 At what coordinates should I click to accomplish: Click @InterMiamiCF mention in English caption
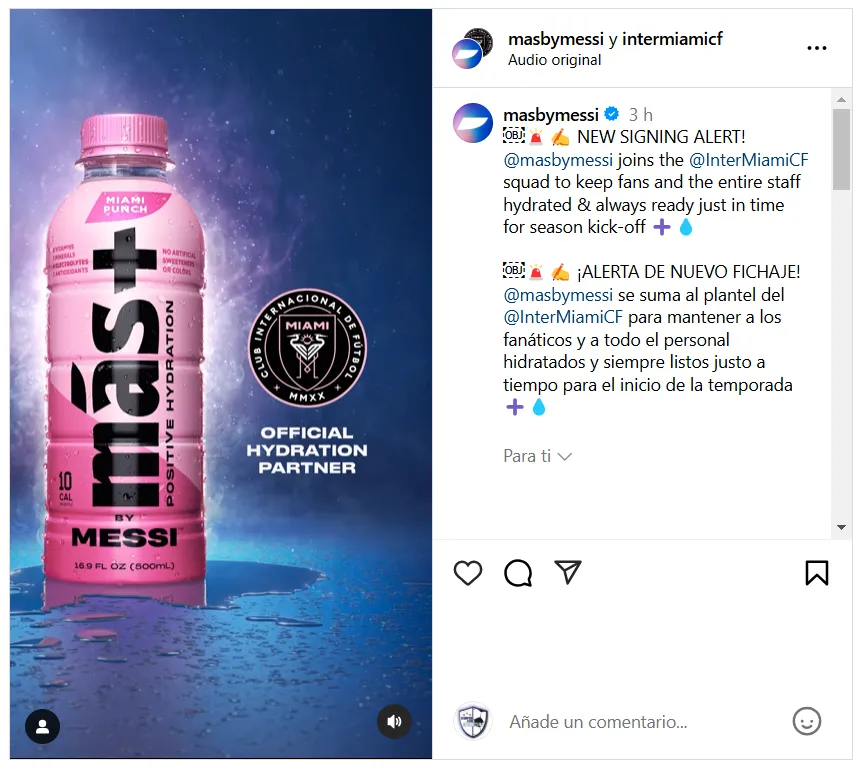[748, 160]
